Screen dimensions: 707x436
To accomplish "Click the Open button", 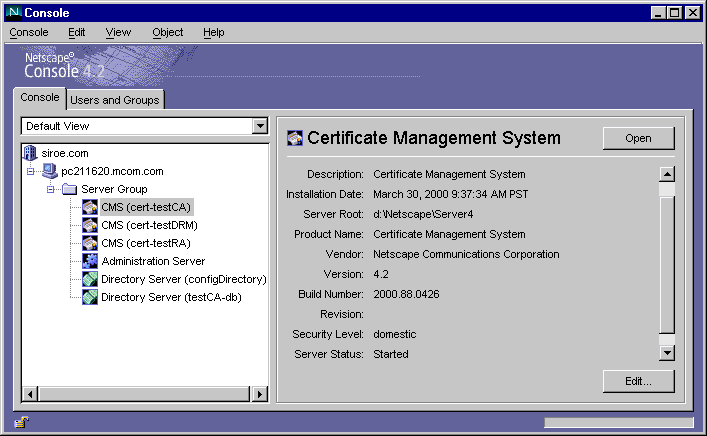I will pos(638,138).
